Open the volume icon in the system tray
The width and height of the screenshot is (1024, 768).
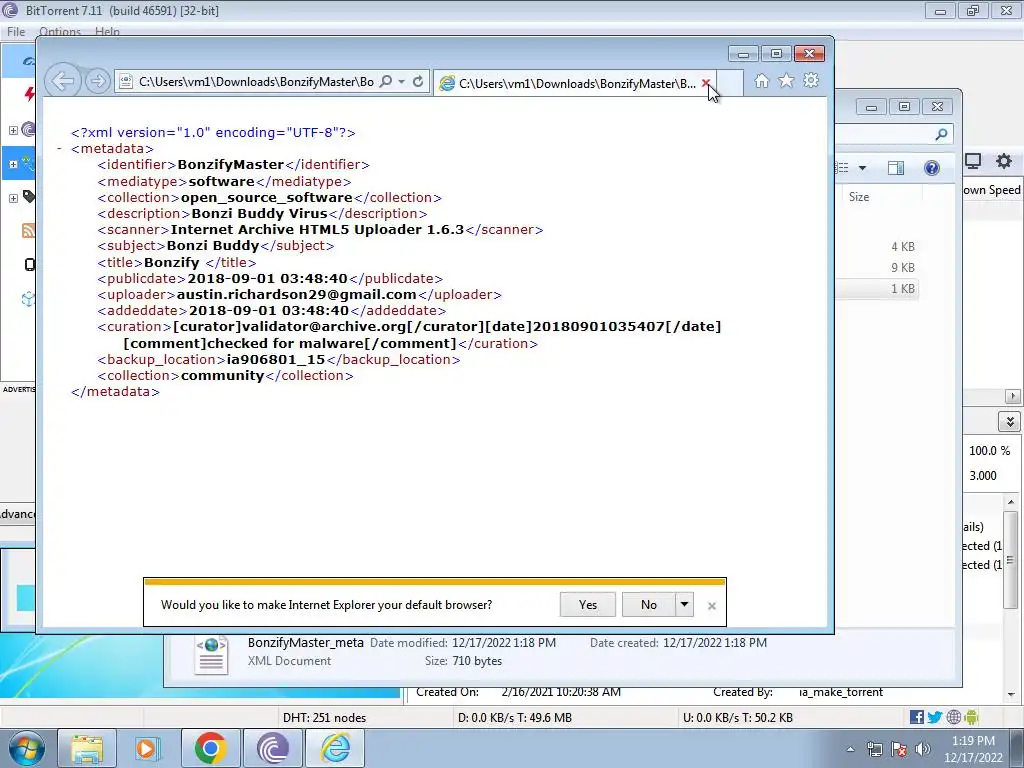[x=922, y=750]
